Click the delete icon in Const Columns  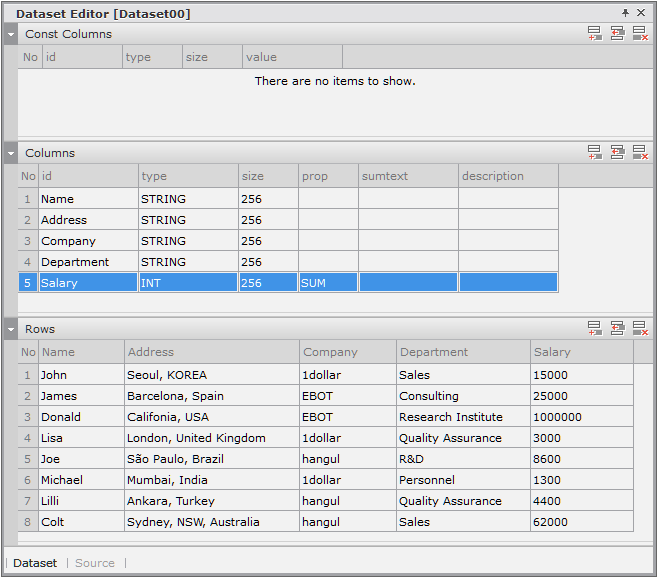pyautogui.click(x=639, y=34)
